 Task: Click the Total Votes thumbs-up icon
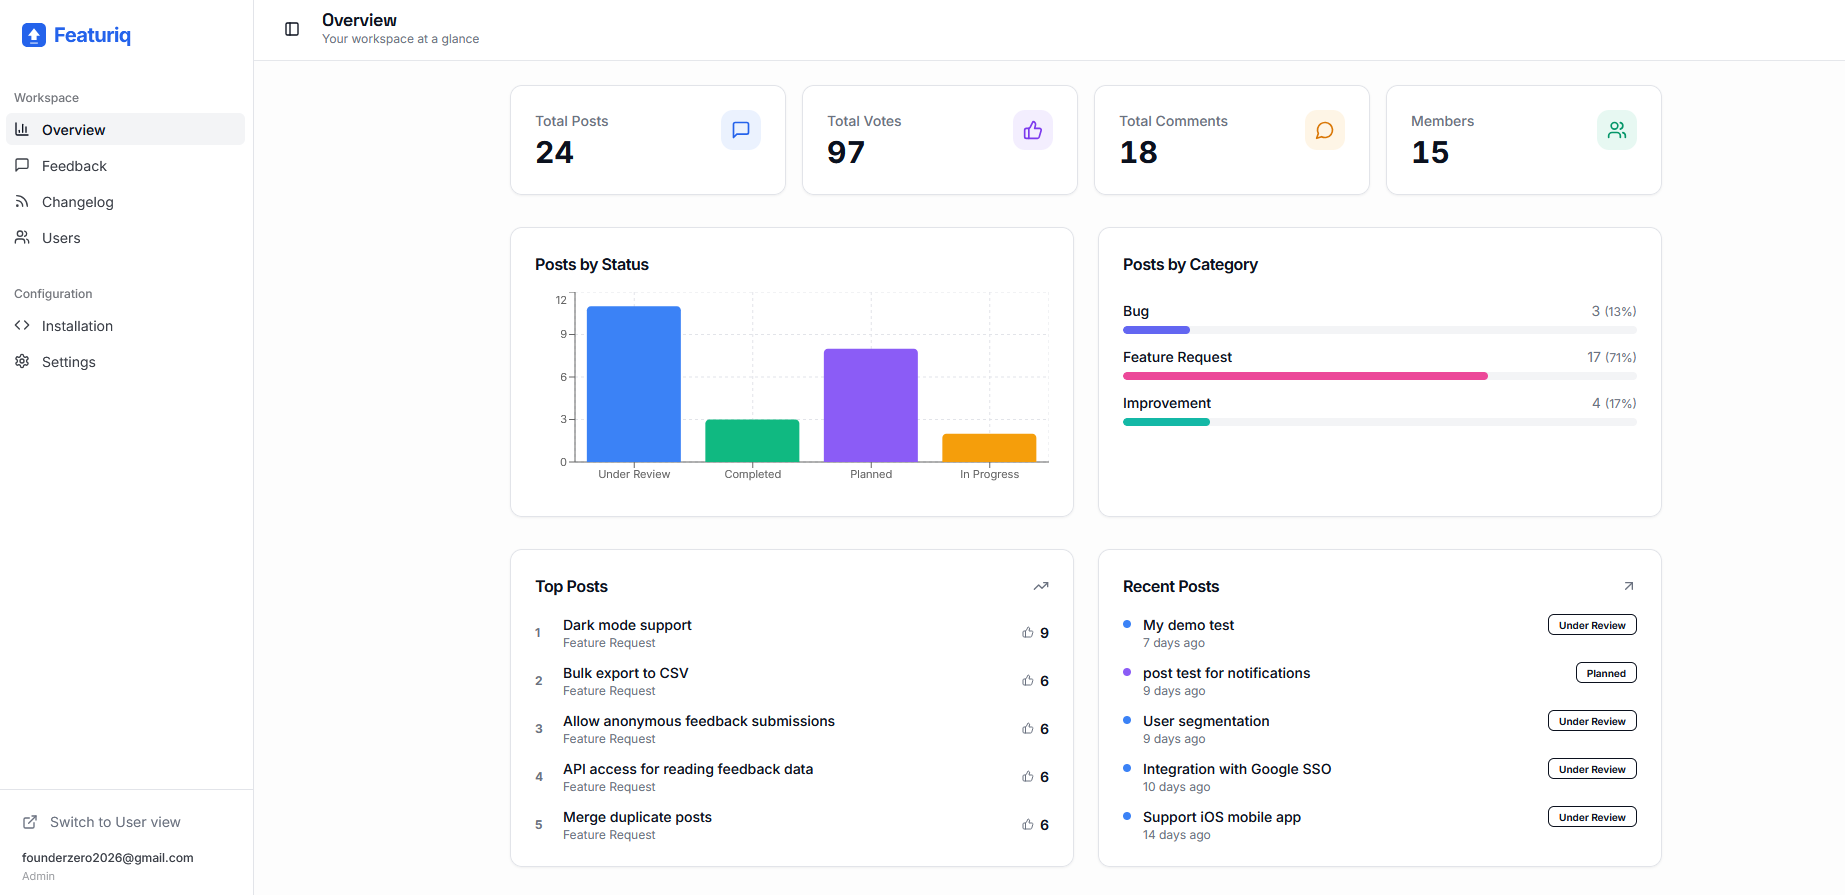[x=1032, y=130]
